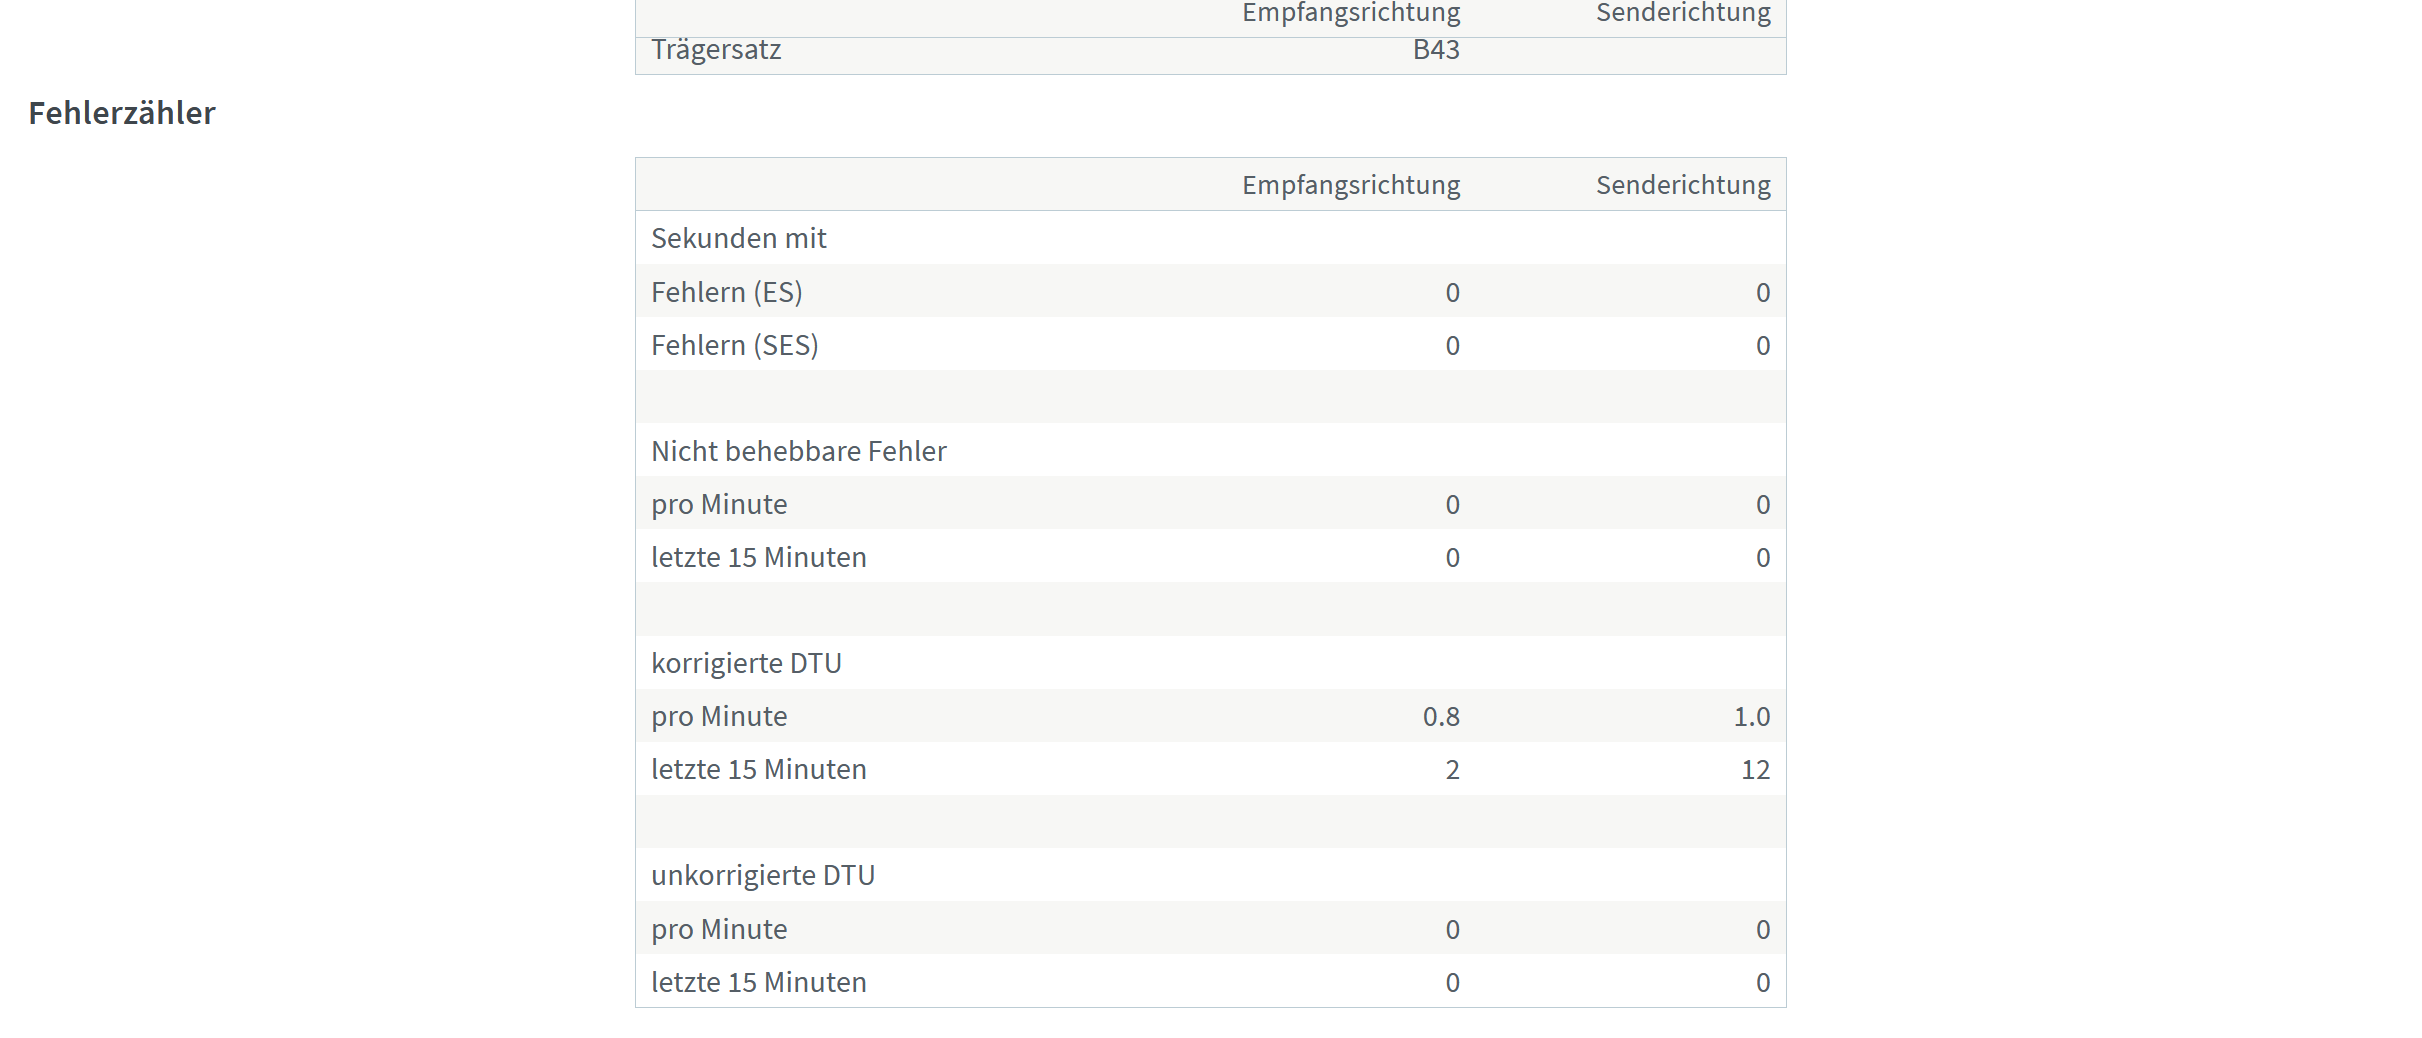
Task: Click the Fehlern (ES) row label
Action: tap(727, 292)
